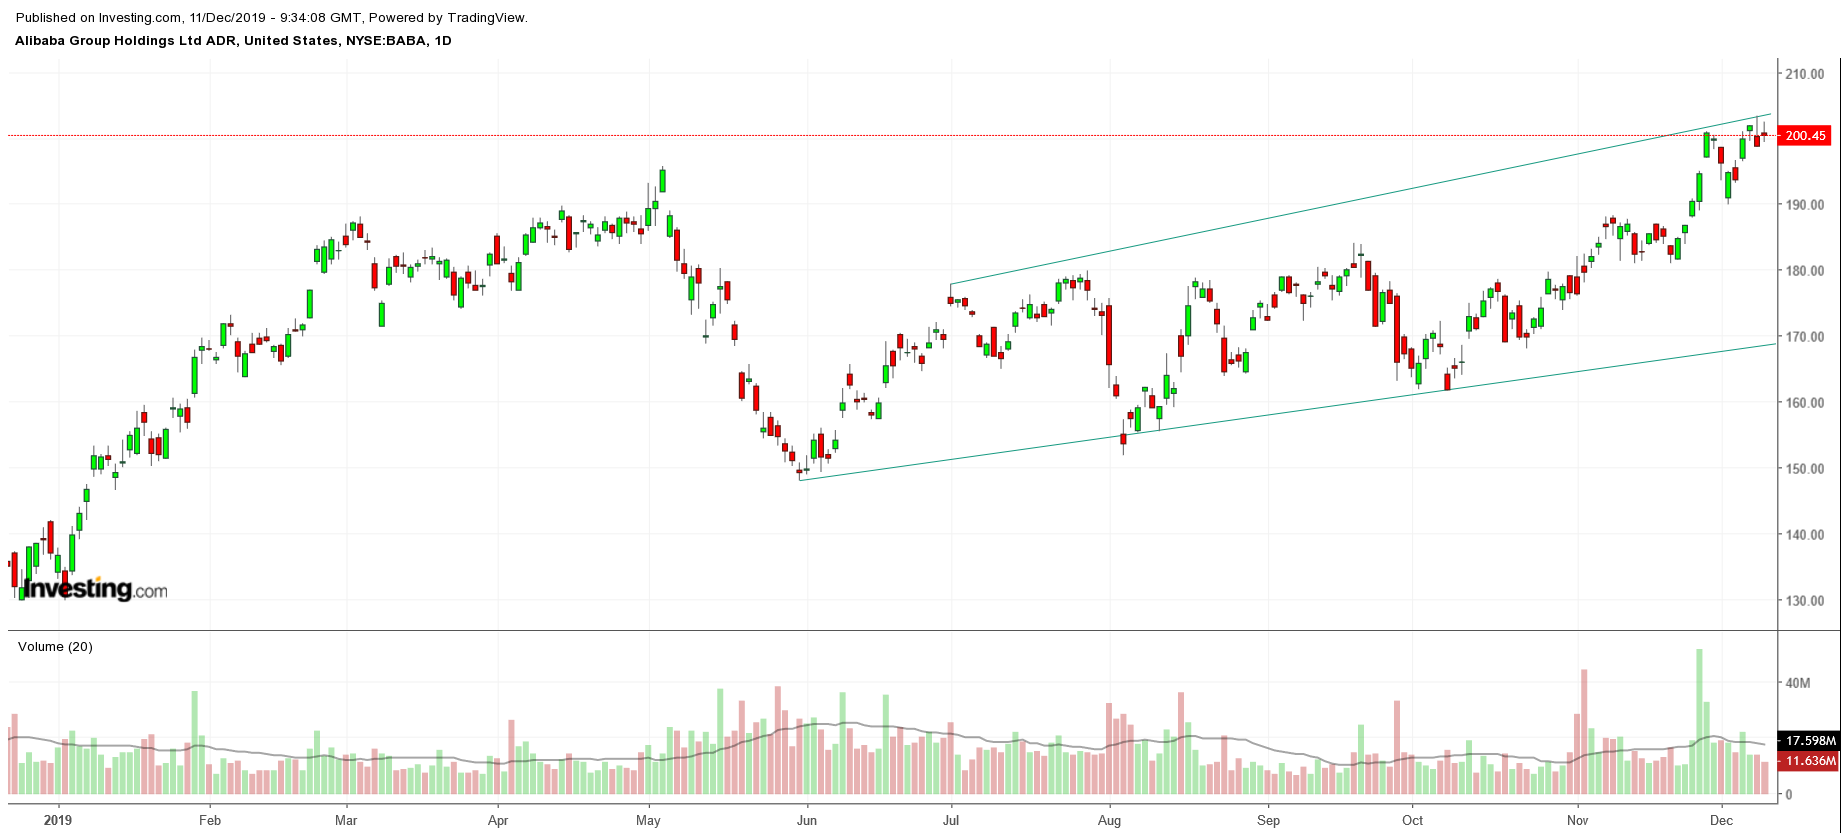Select the lower channel trend line
Screen dimensions: 1848x838
(x=1288, y=412)
